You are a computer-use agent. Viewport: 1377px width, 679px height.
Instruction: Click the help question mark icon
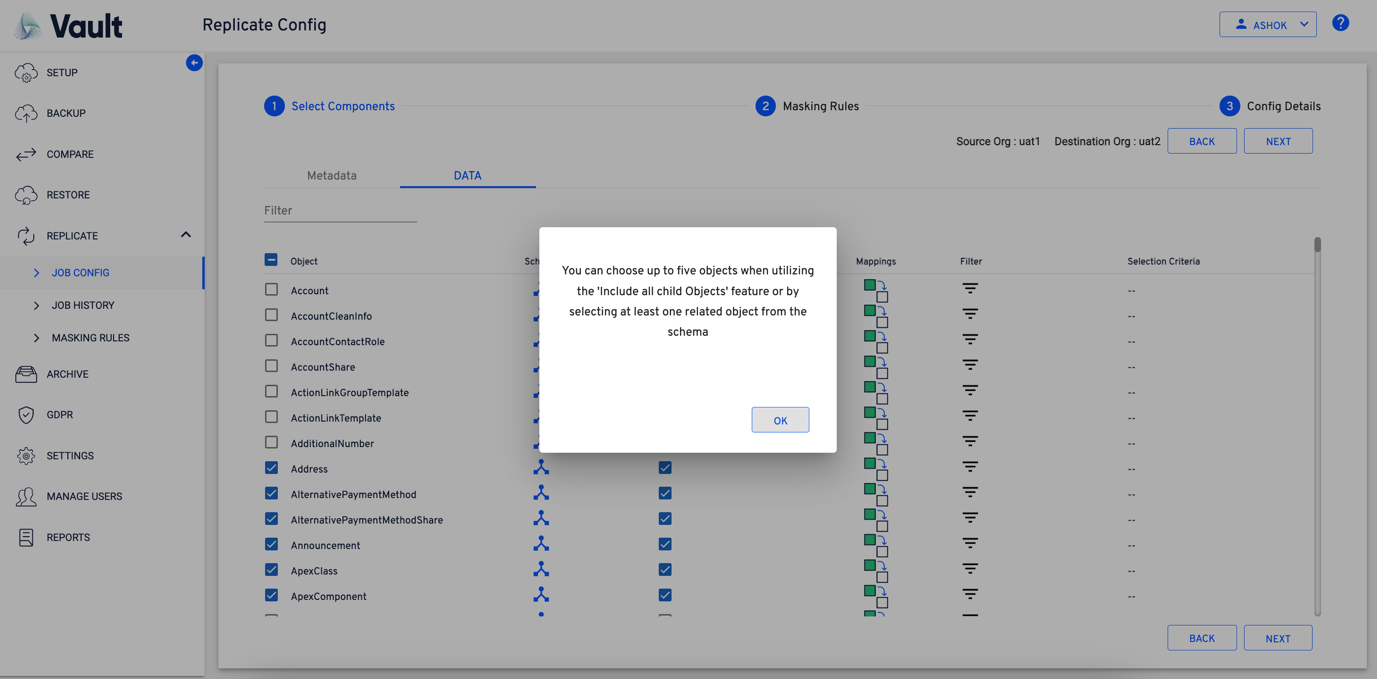pyautogui.click(x=1340, y=23)
